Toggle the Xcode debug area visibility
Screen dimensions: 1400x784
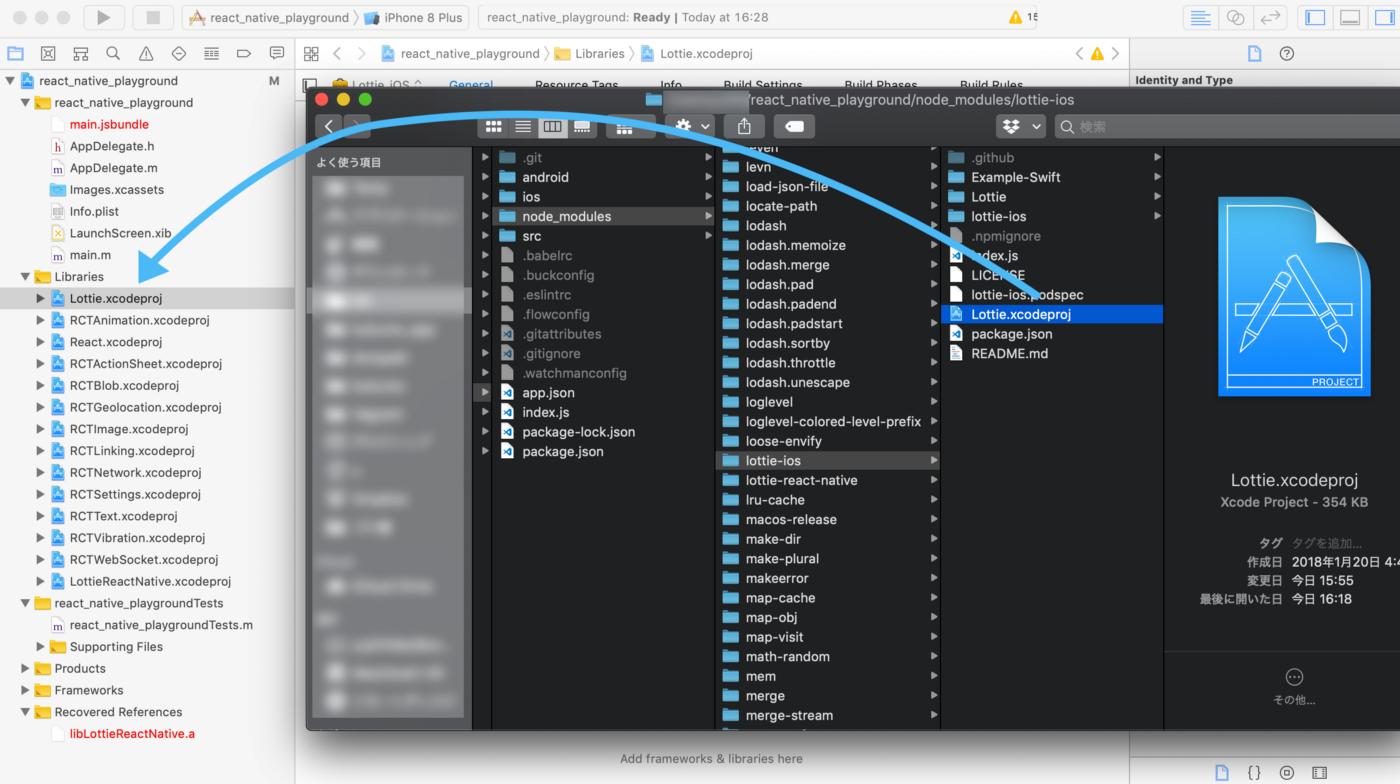tap(1350, 17)
